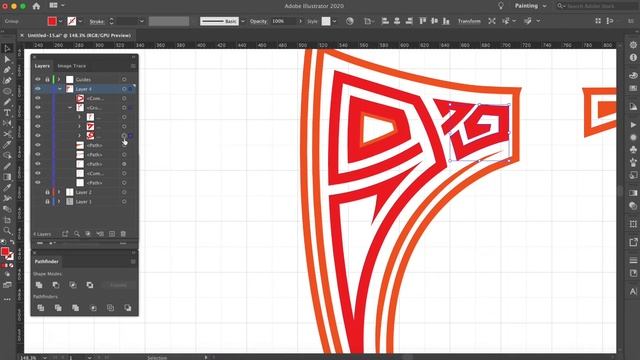Click Minus Back pathfinder icon

128,308
